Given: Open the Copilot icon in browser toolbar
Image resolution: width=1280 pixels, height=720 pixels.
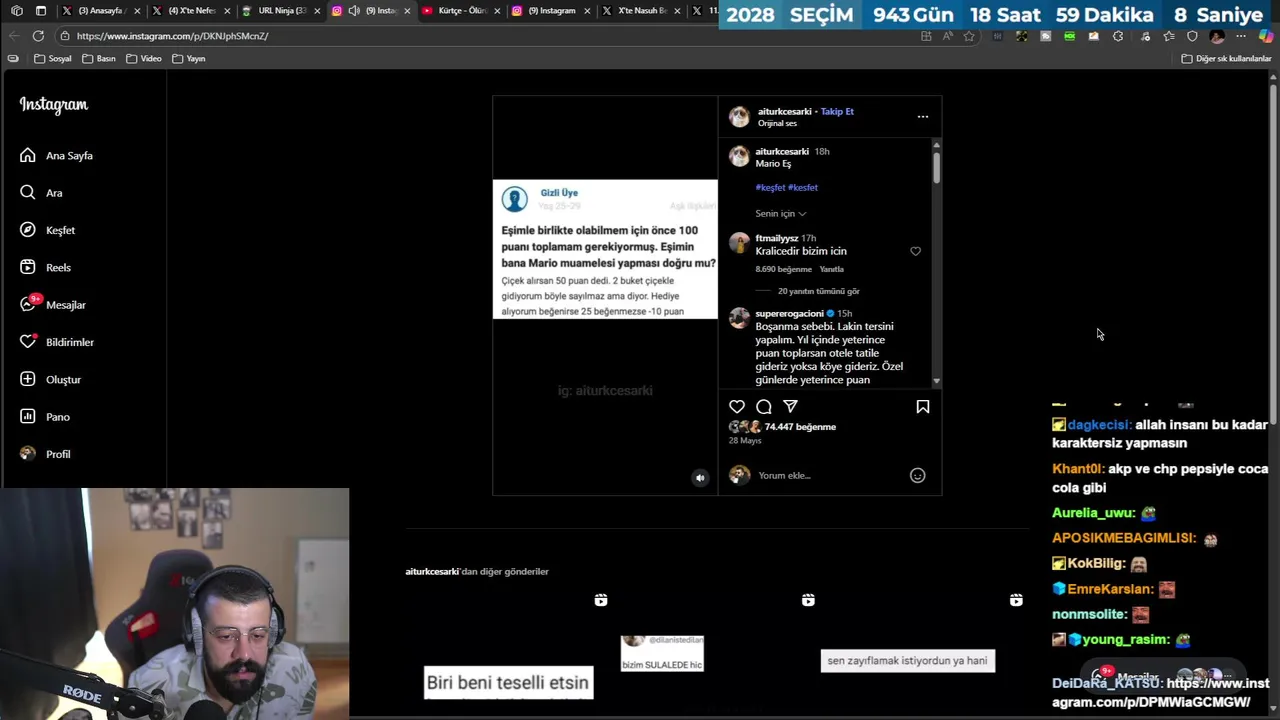Looking at the screenshot, I should pos(1265,36).
